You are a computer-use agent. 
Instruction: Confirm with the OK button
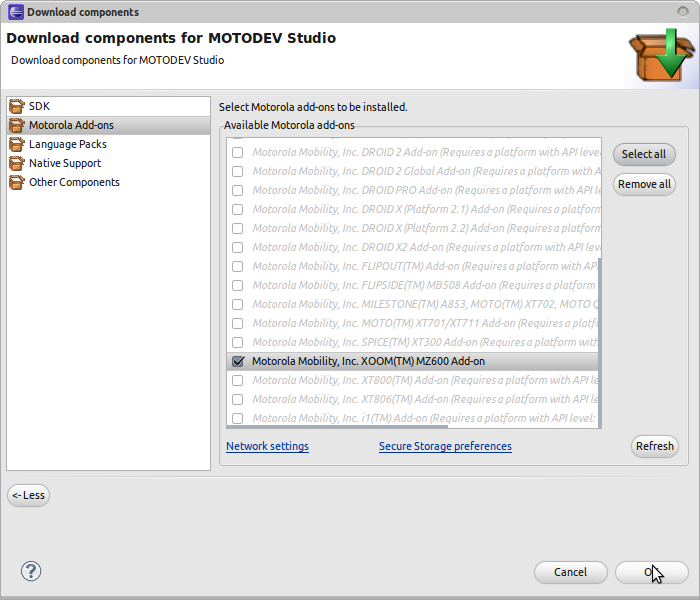click(x=651, y=572)
